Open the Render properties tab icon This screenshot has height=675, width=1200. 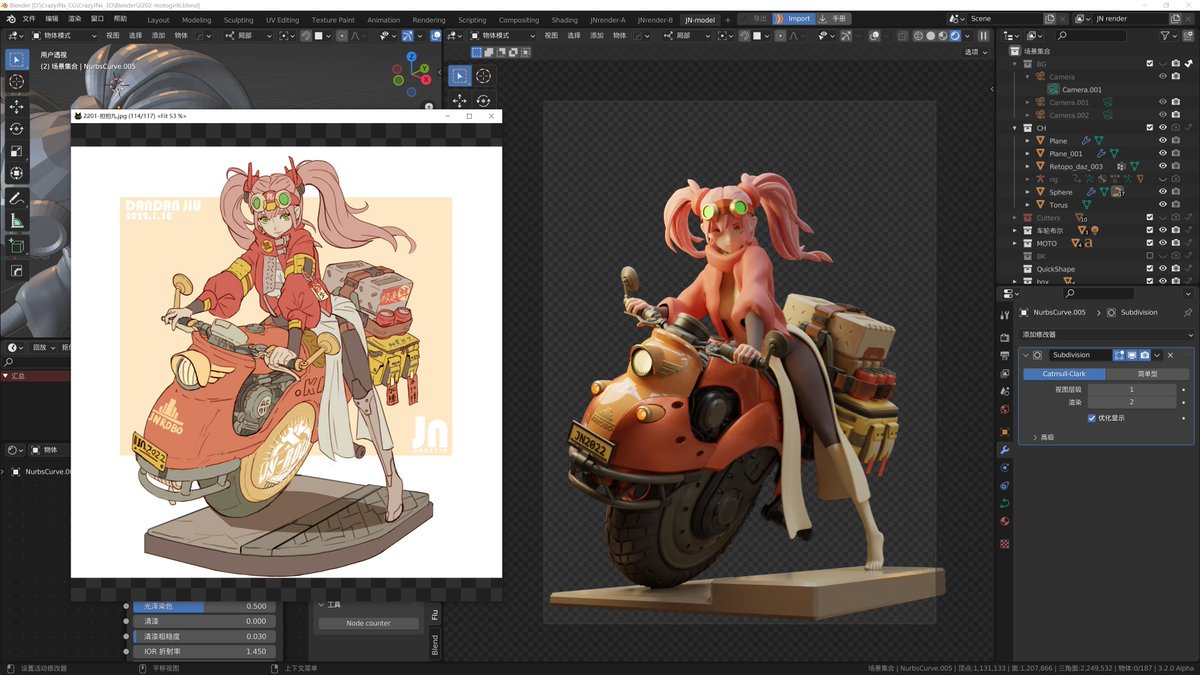click(1005, 338)
